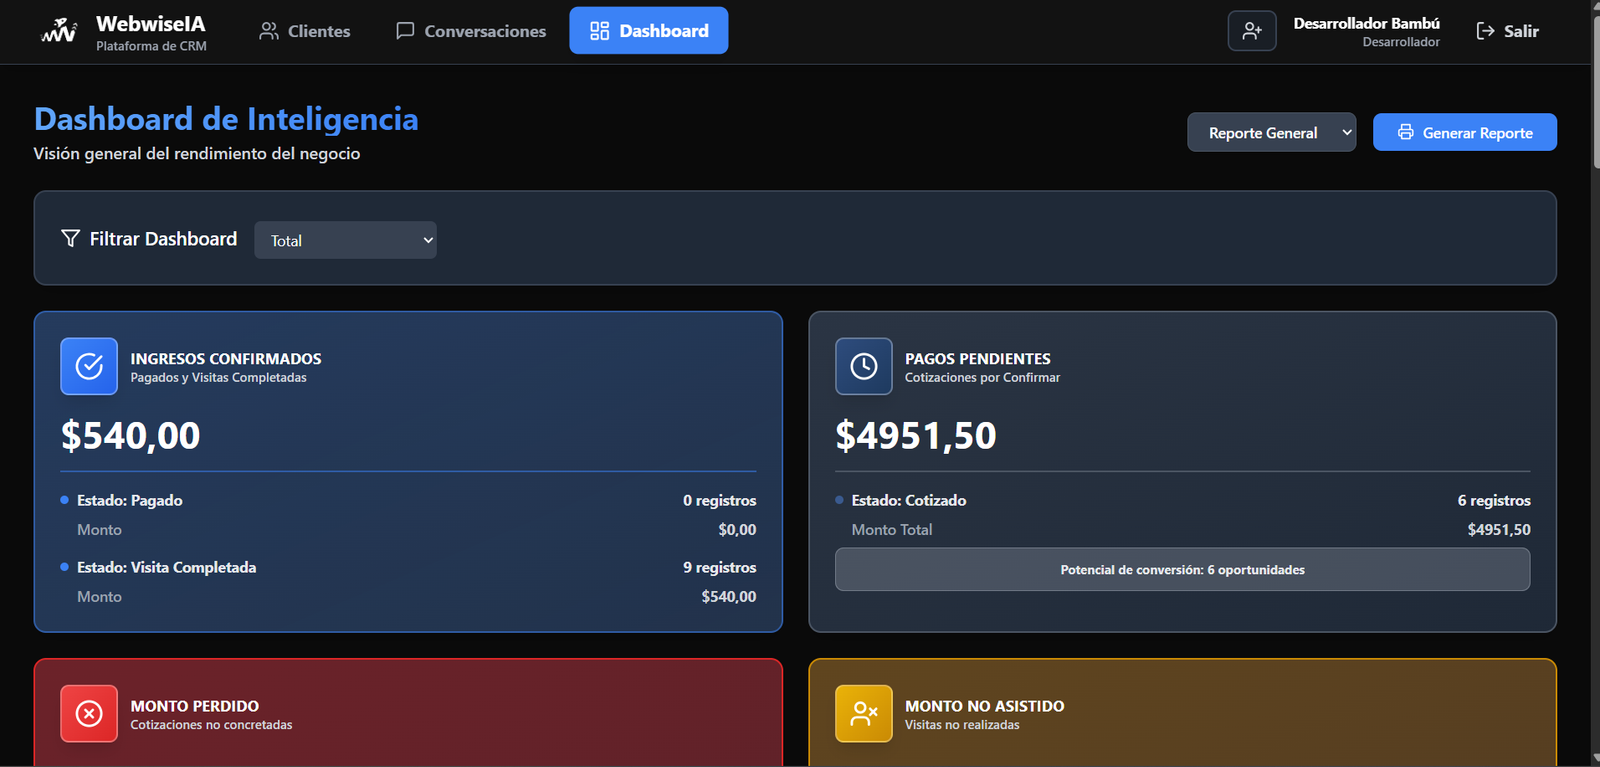The width and height of the screenshot is (1600, 767).
Task: Click Estado: Cotizado label
Action: 909,500
